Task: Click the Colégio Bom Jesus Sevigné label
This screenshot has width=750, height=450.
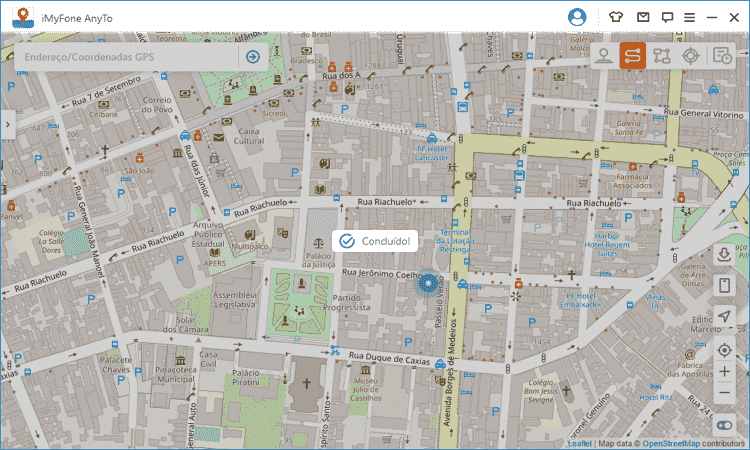Action: tap(540, 391)
